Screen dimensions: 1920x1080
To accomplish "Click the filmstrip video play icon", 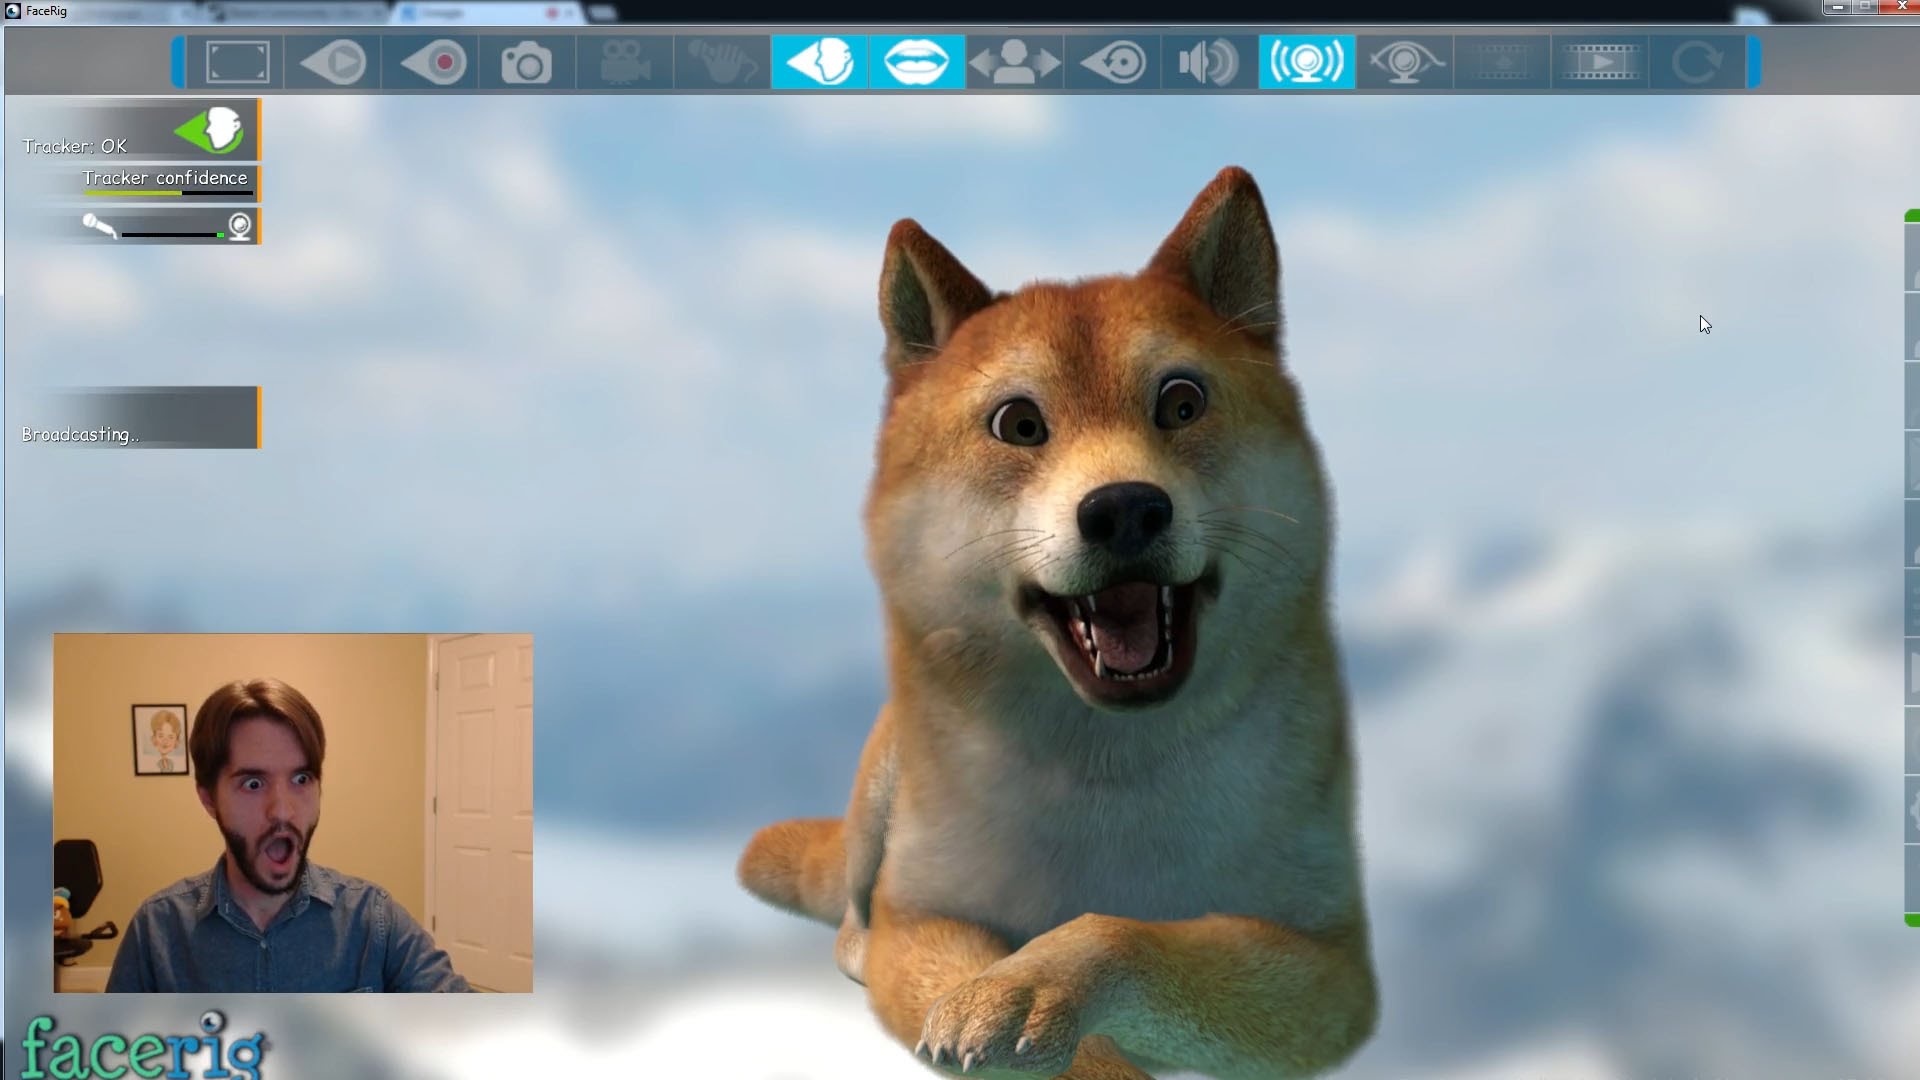I will 1600,62.
